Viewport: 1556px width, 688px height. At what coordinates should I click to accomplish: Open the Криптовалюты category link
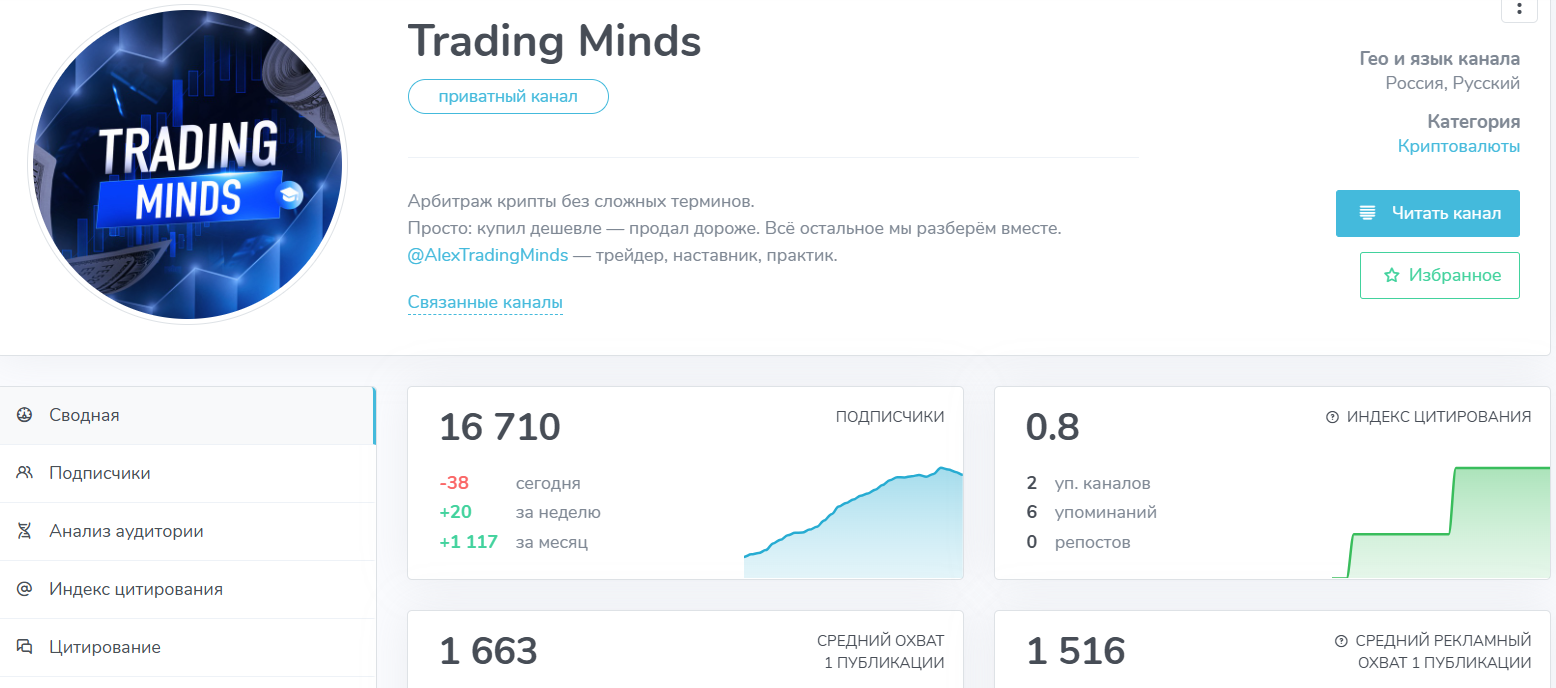[1459, 146]
